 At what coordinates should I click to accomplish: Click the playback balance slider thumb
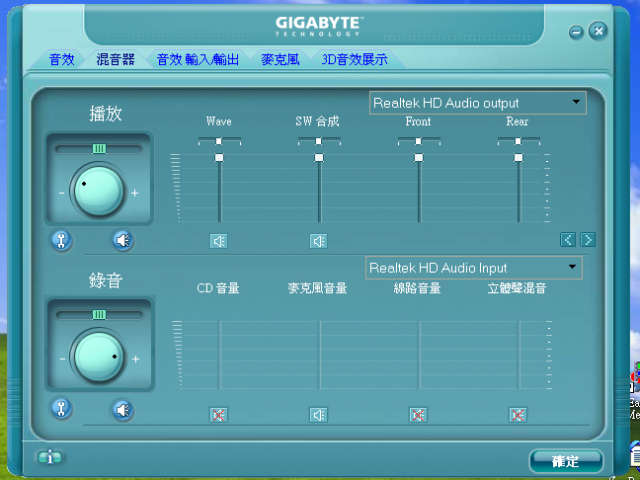tap(99, 149)
